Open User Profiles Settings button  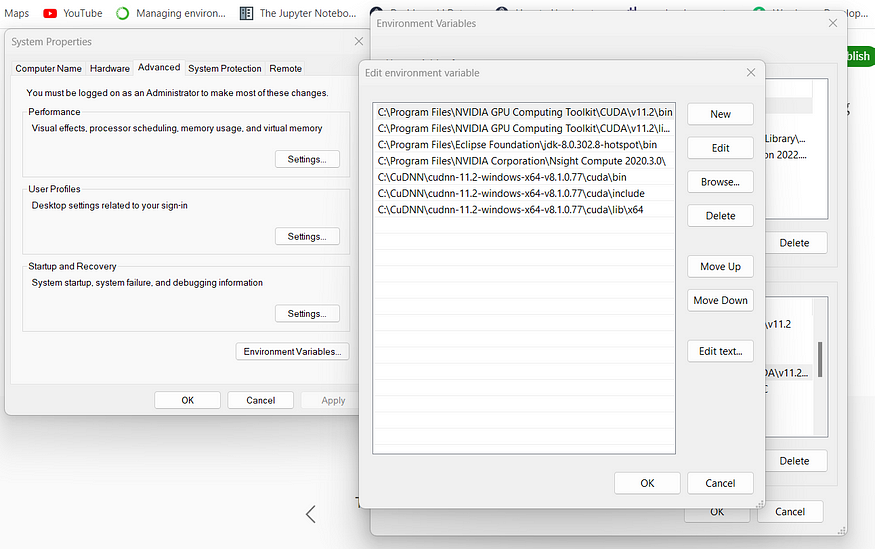[307, 237]
